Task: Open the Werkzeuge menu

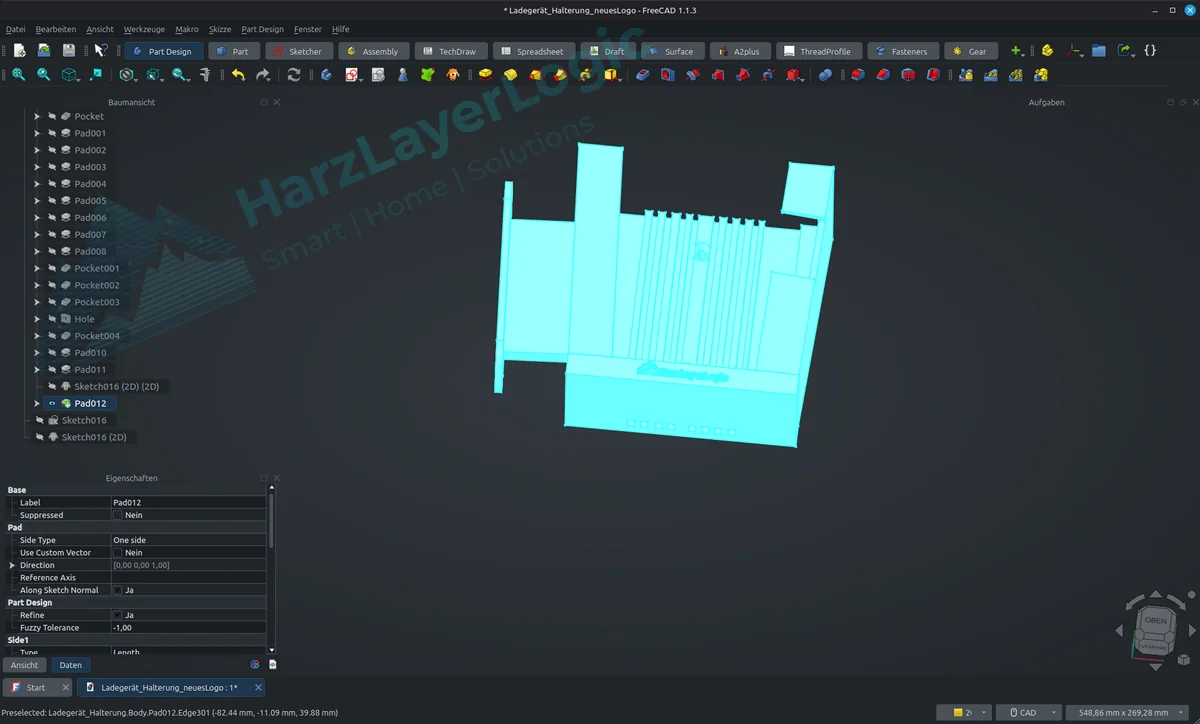Action: coord(144,29)
